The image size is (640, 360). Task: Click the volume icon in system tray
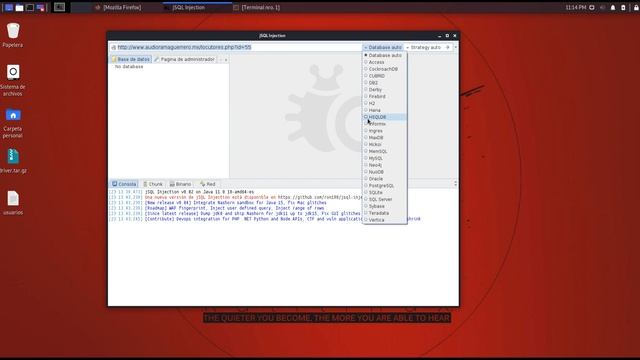click(x=602, y=7)
